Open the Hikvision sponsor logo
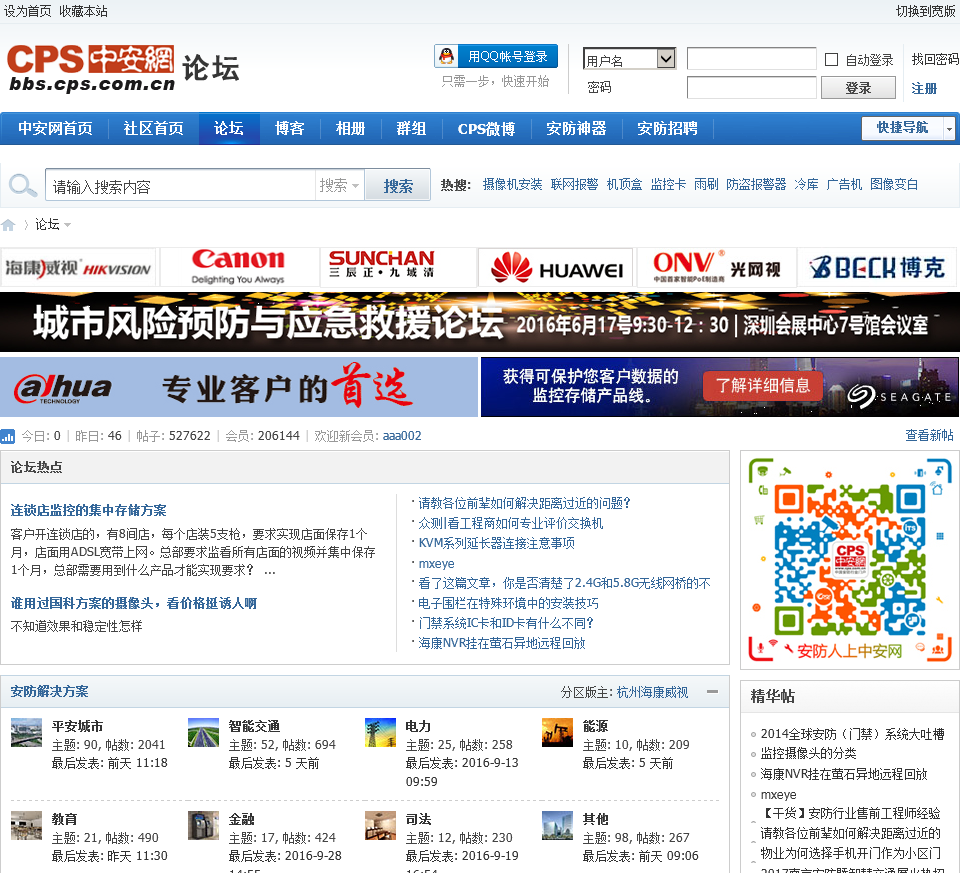The width and height of the screenshot is (960, 873). click(x=78, y=268)
